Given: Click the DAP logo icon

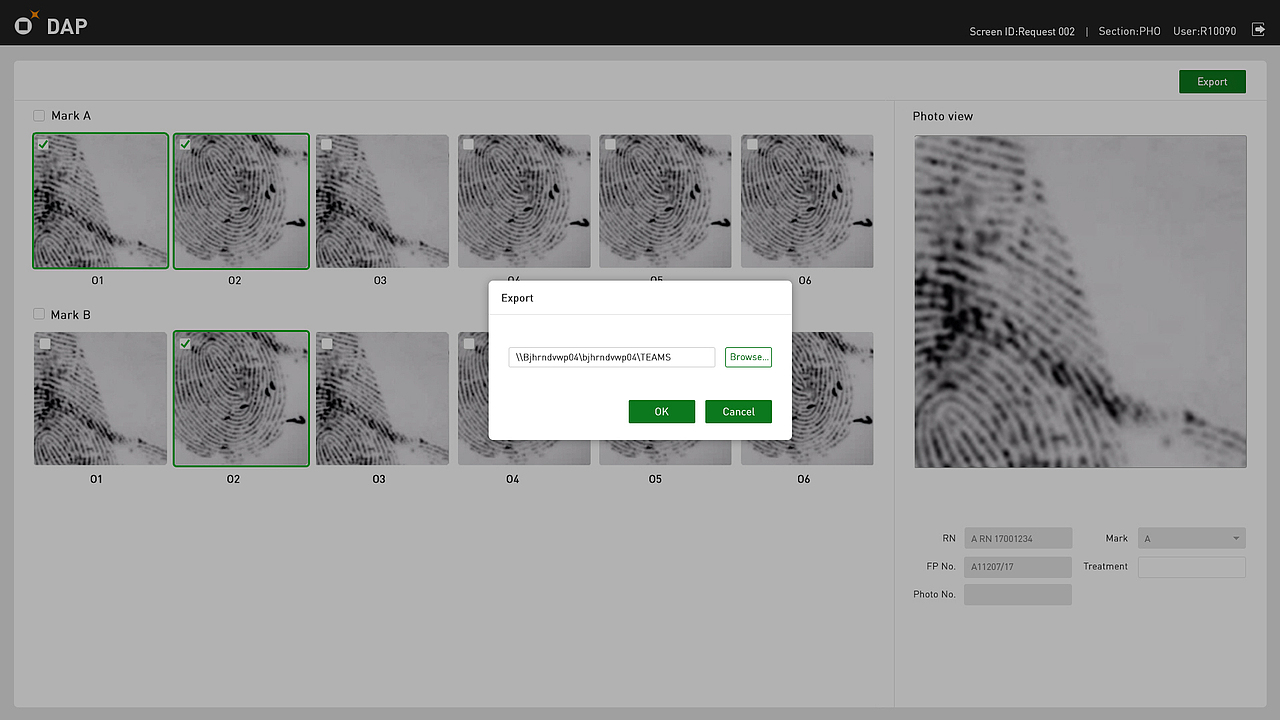Looking at the screenshot, I should (23, 23).
